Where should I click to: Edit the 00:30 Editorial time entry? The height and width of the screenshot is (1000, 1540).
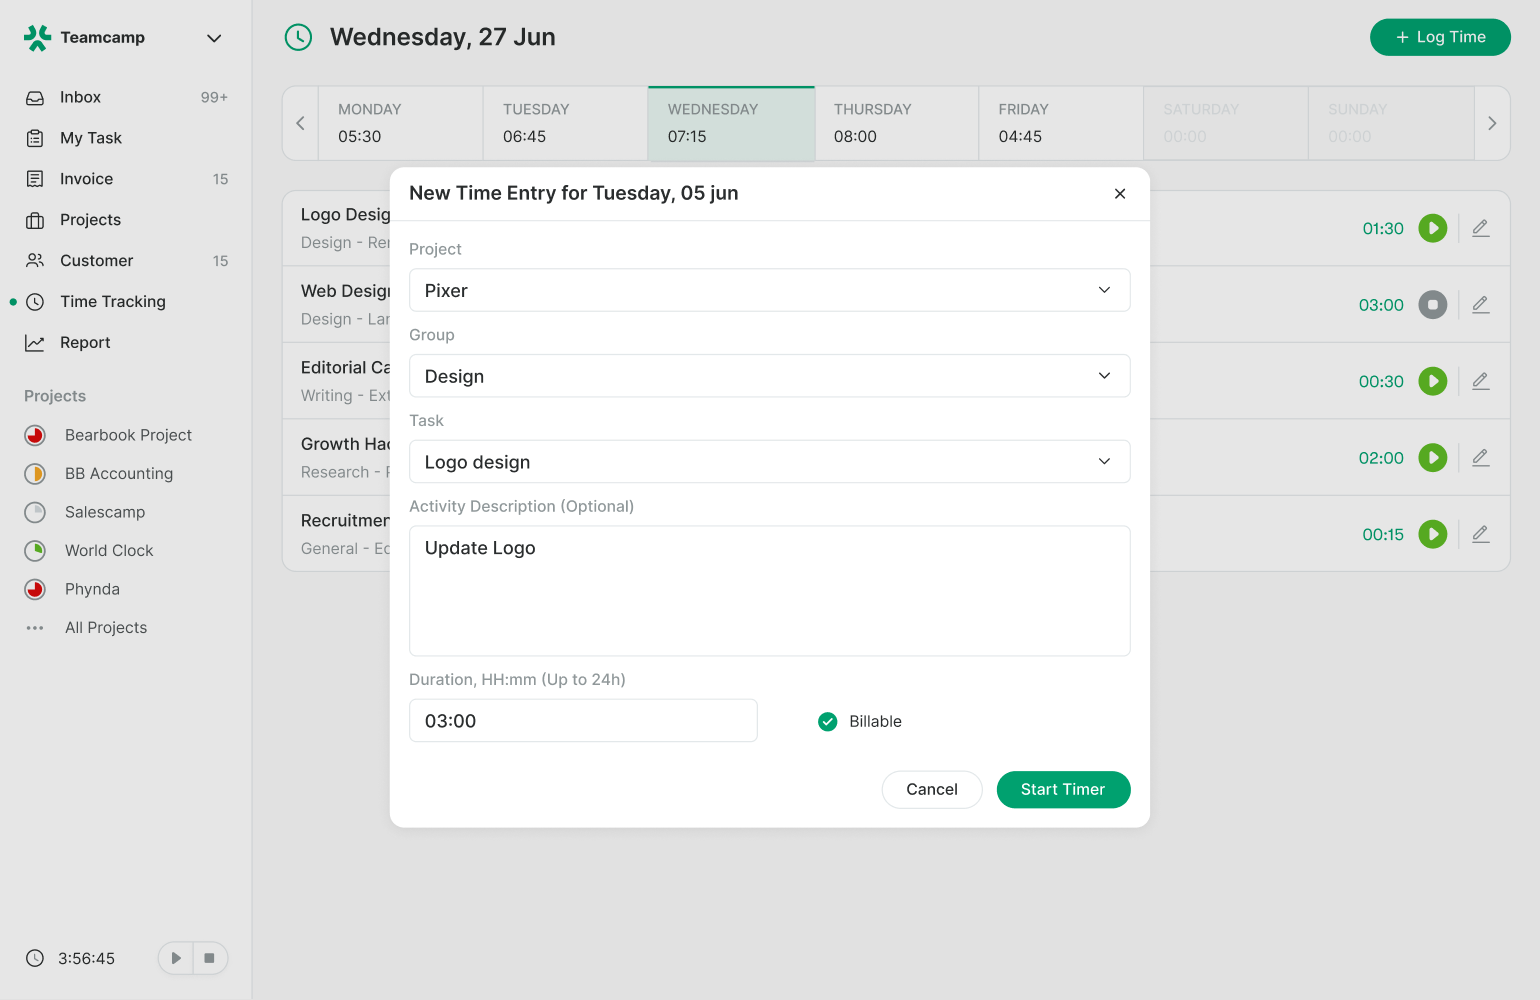[1481, 381]
